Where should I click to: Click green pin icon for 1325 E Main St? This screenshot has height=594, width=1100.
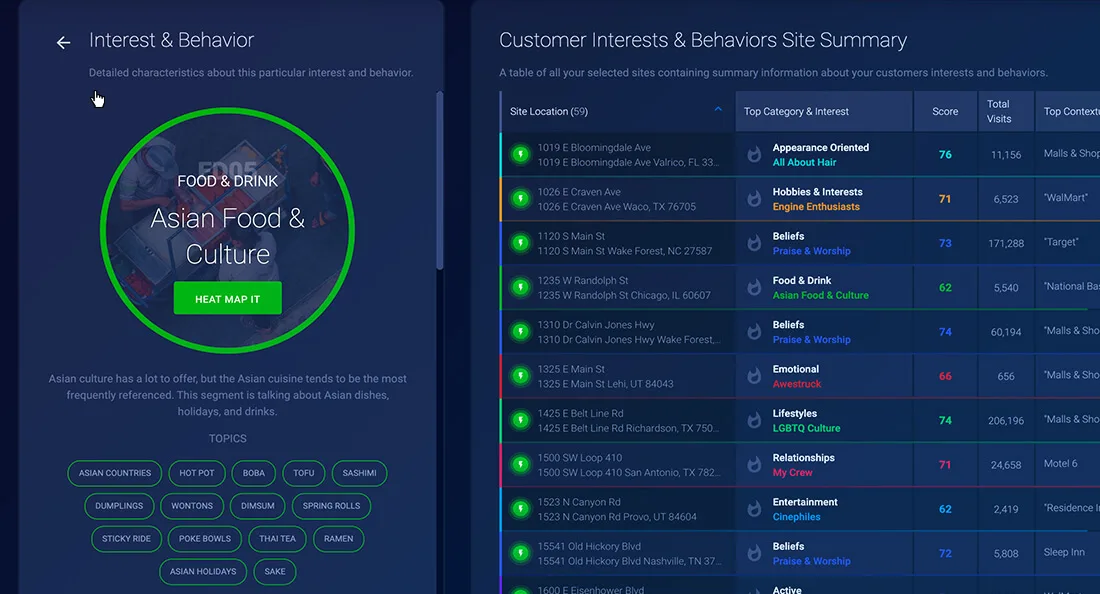pos(521,375)
